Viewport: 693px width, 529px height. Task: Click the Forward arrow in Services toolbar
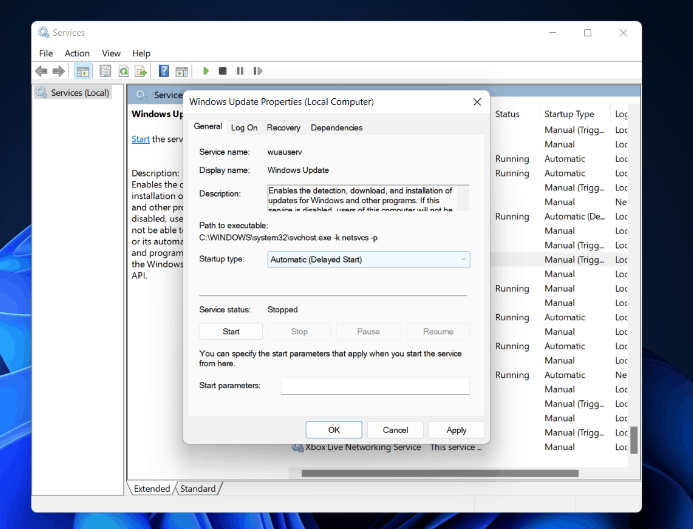click(x=58, y=71)
